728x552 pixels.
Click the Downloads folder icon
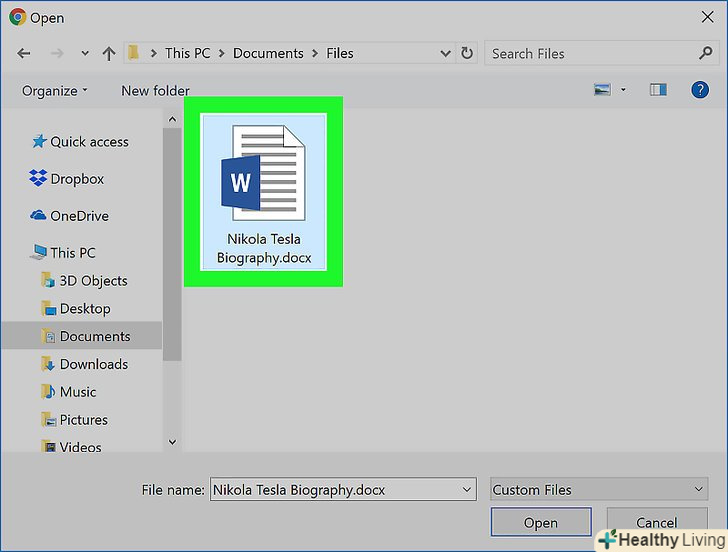(48, 364)
